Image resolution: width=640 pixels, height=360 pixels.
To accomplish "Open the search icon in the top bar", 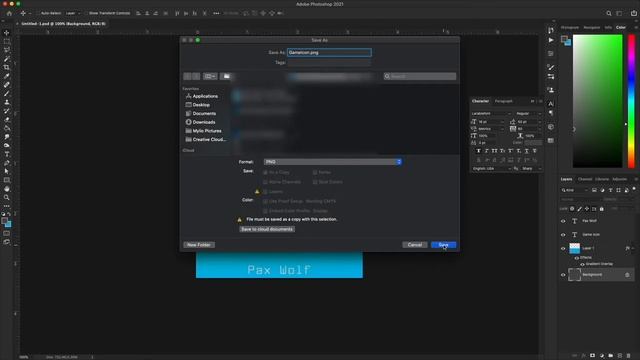I will [x=609, y=13].
